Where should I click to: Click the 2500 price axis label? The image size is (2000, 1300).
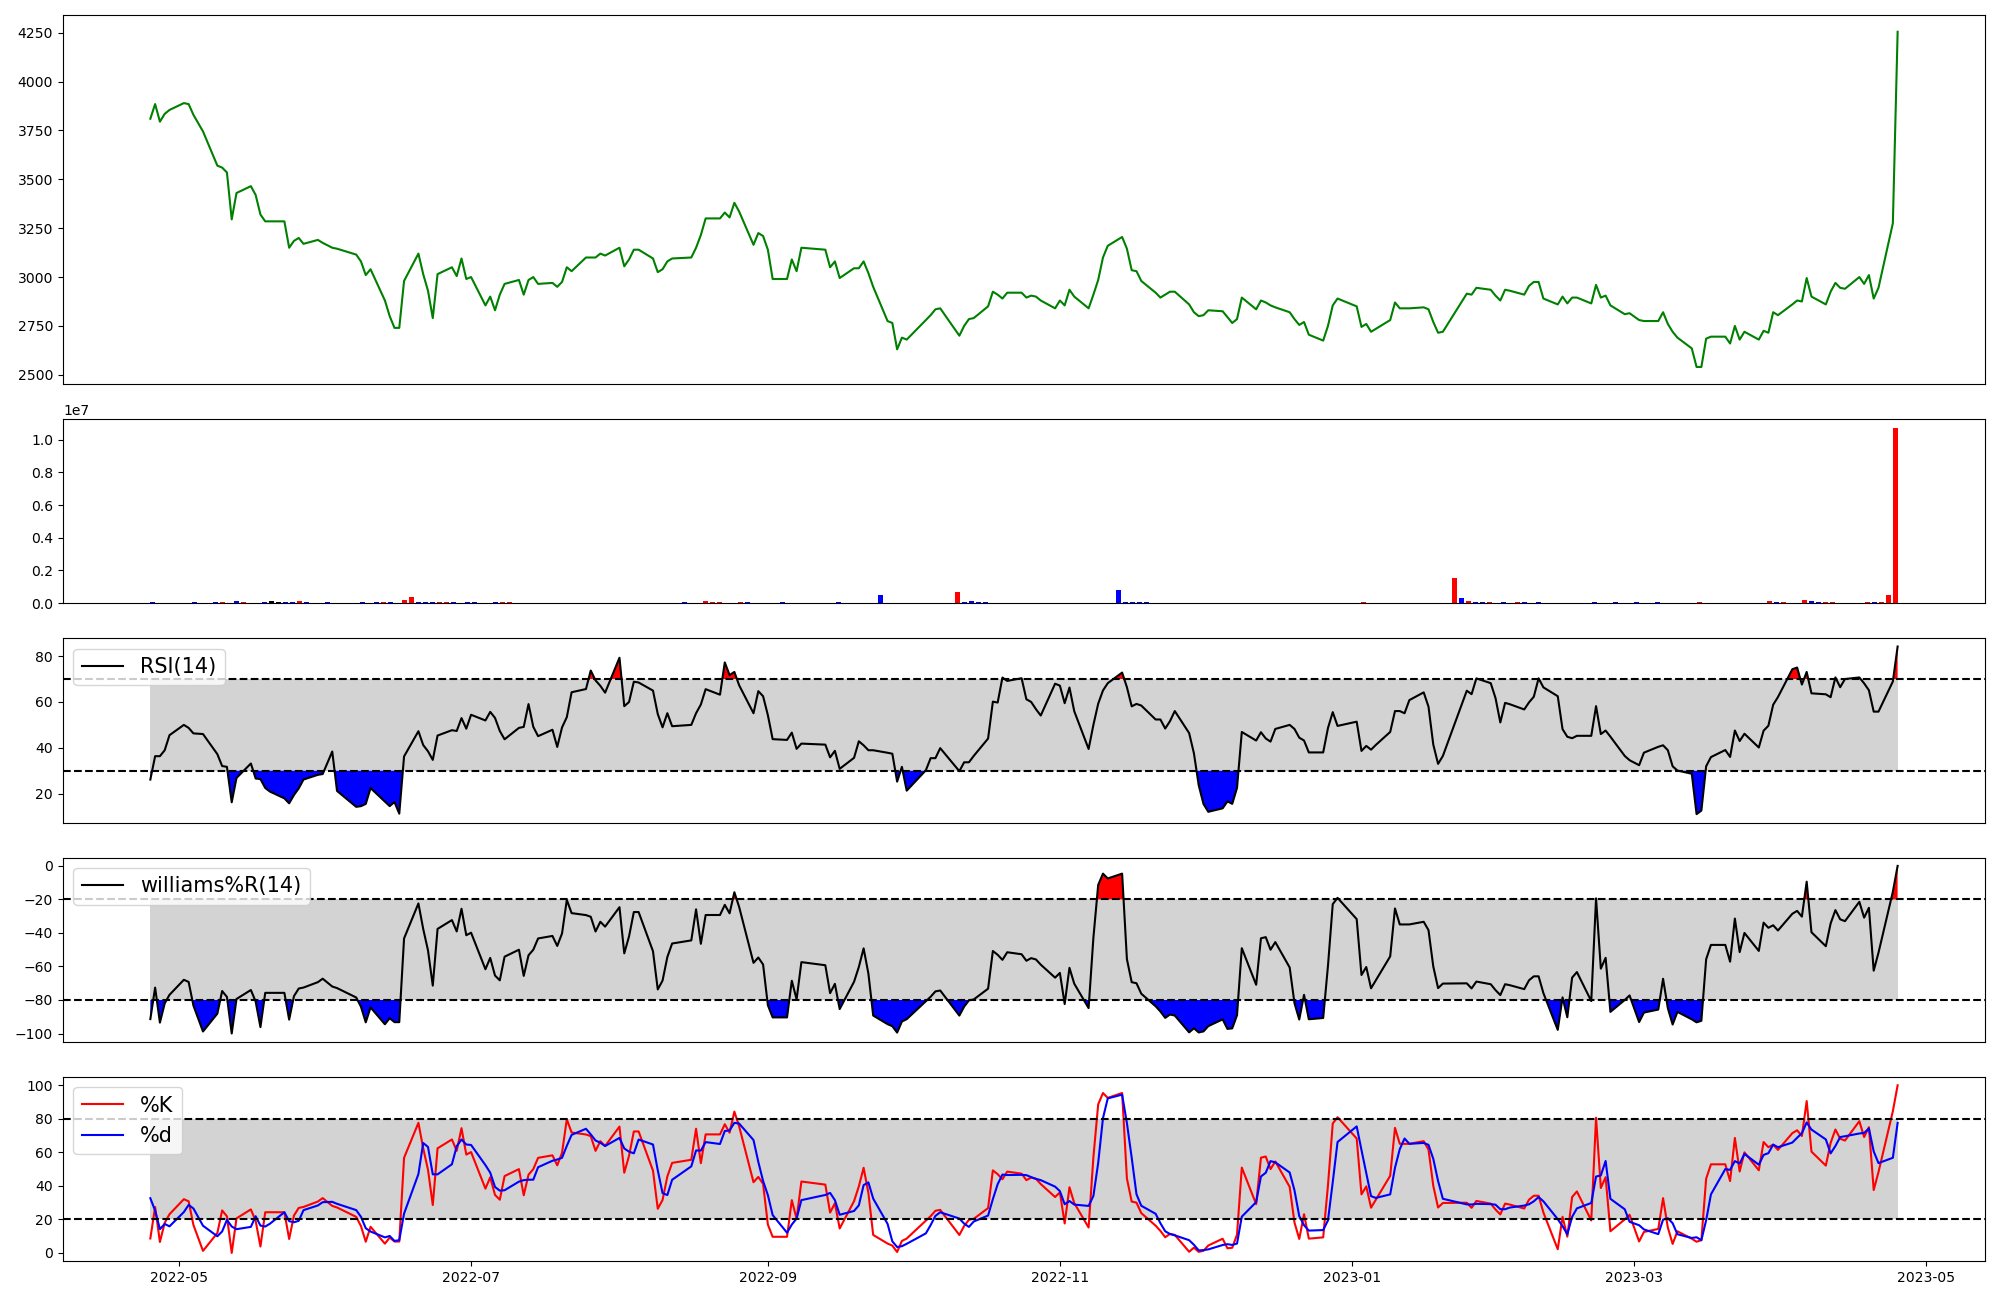click(35, 375)
